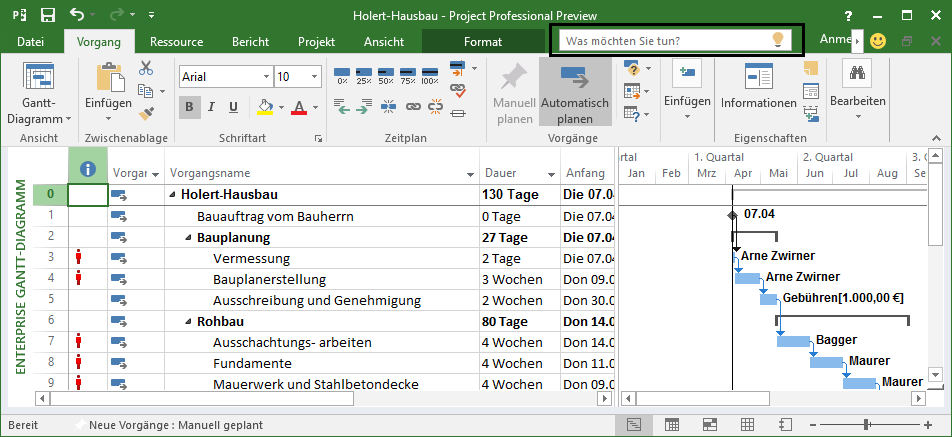
Task: Indent the task with right green arrow
Action: coord(364,107)
